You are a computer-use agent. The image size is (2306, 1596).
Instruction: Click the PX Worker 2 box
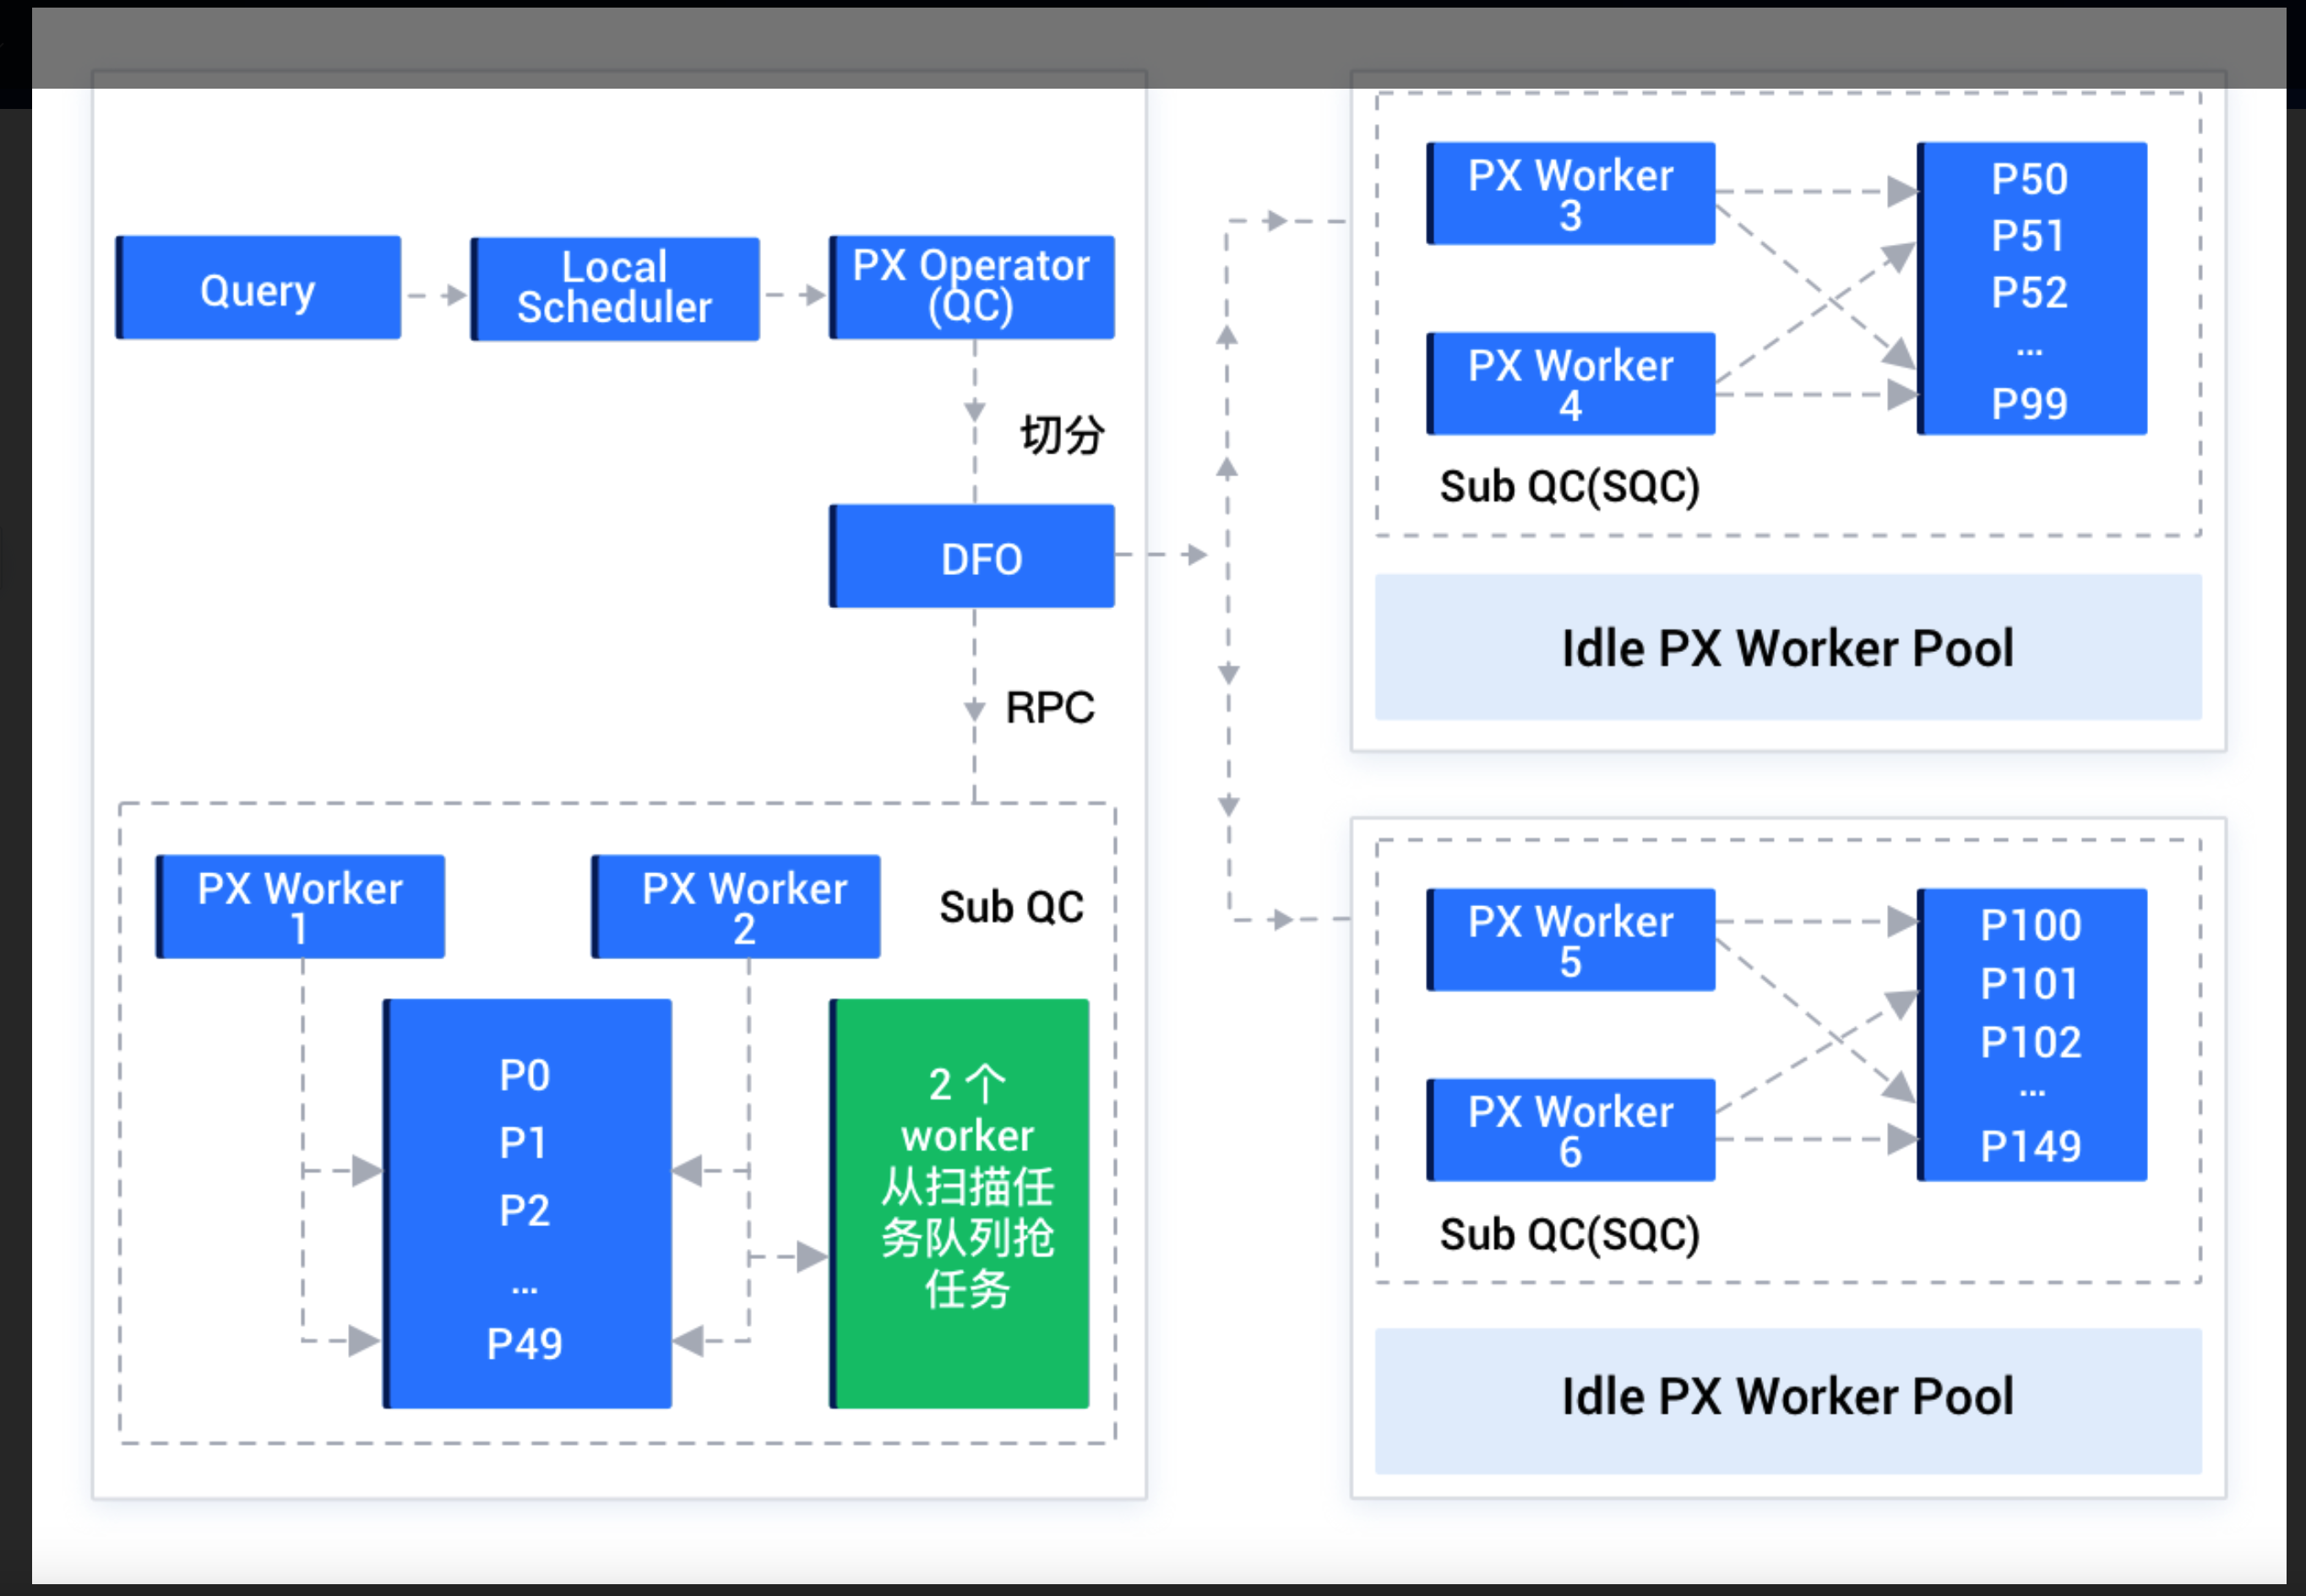pyautogui.click(x=736, y=907)
